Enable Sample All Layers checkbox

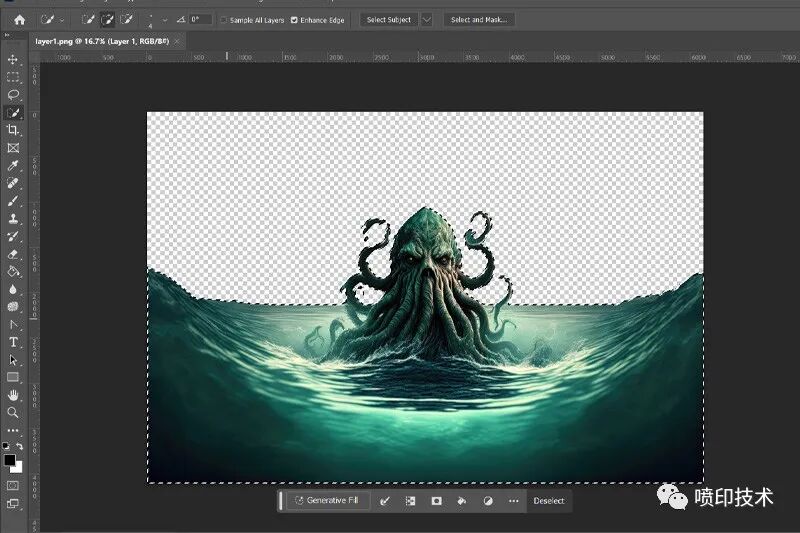[223, 20]
